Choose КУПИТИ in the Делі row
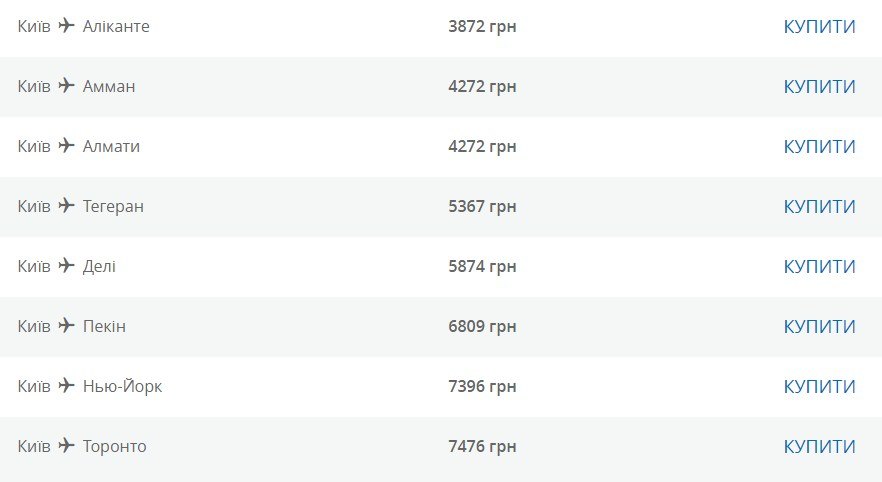The image size is (882, 482). pyautogui.click(x=820, y=267)
